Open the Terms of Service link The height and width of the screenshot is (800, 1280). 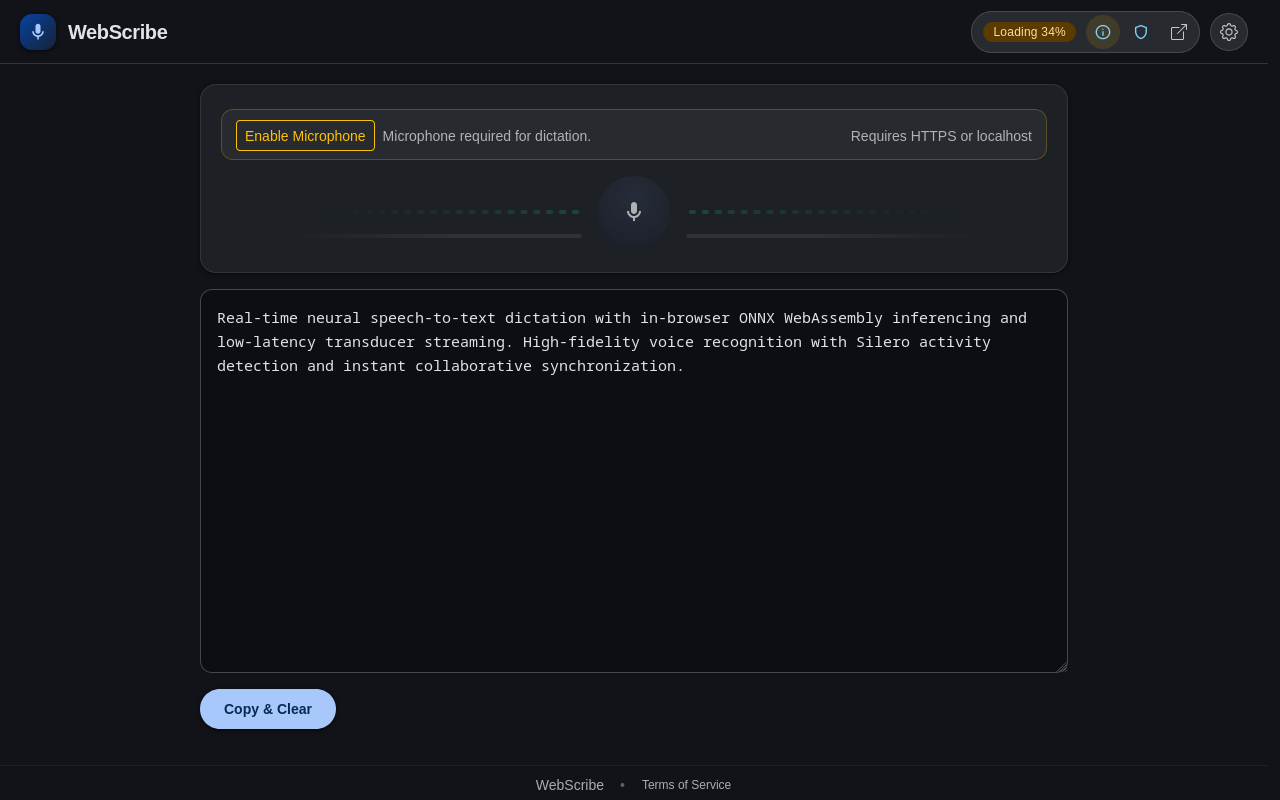pos(686,785)
